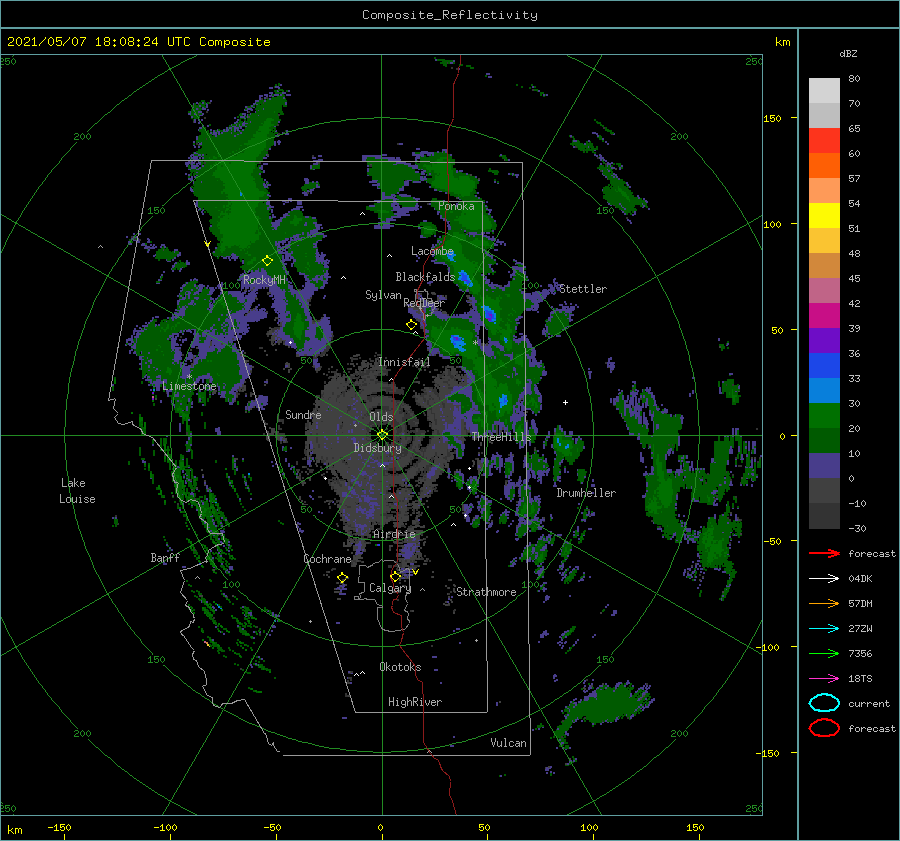Click the red forecast arrow legend icon
Viewport: 900px width, 841px height.
(824, 553)
